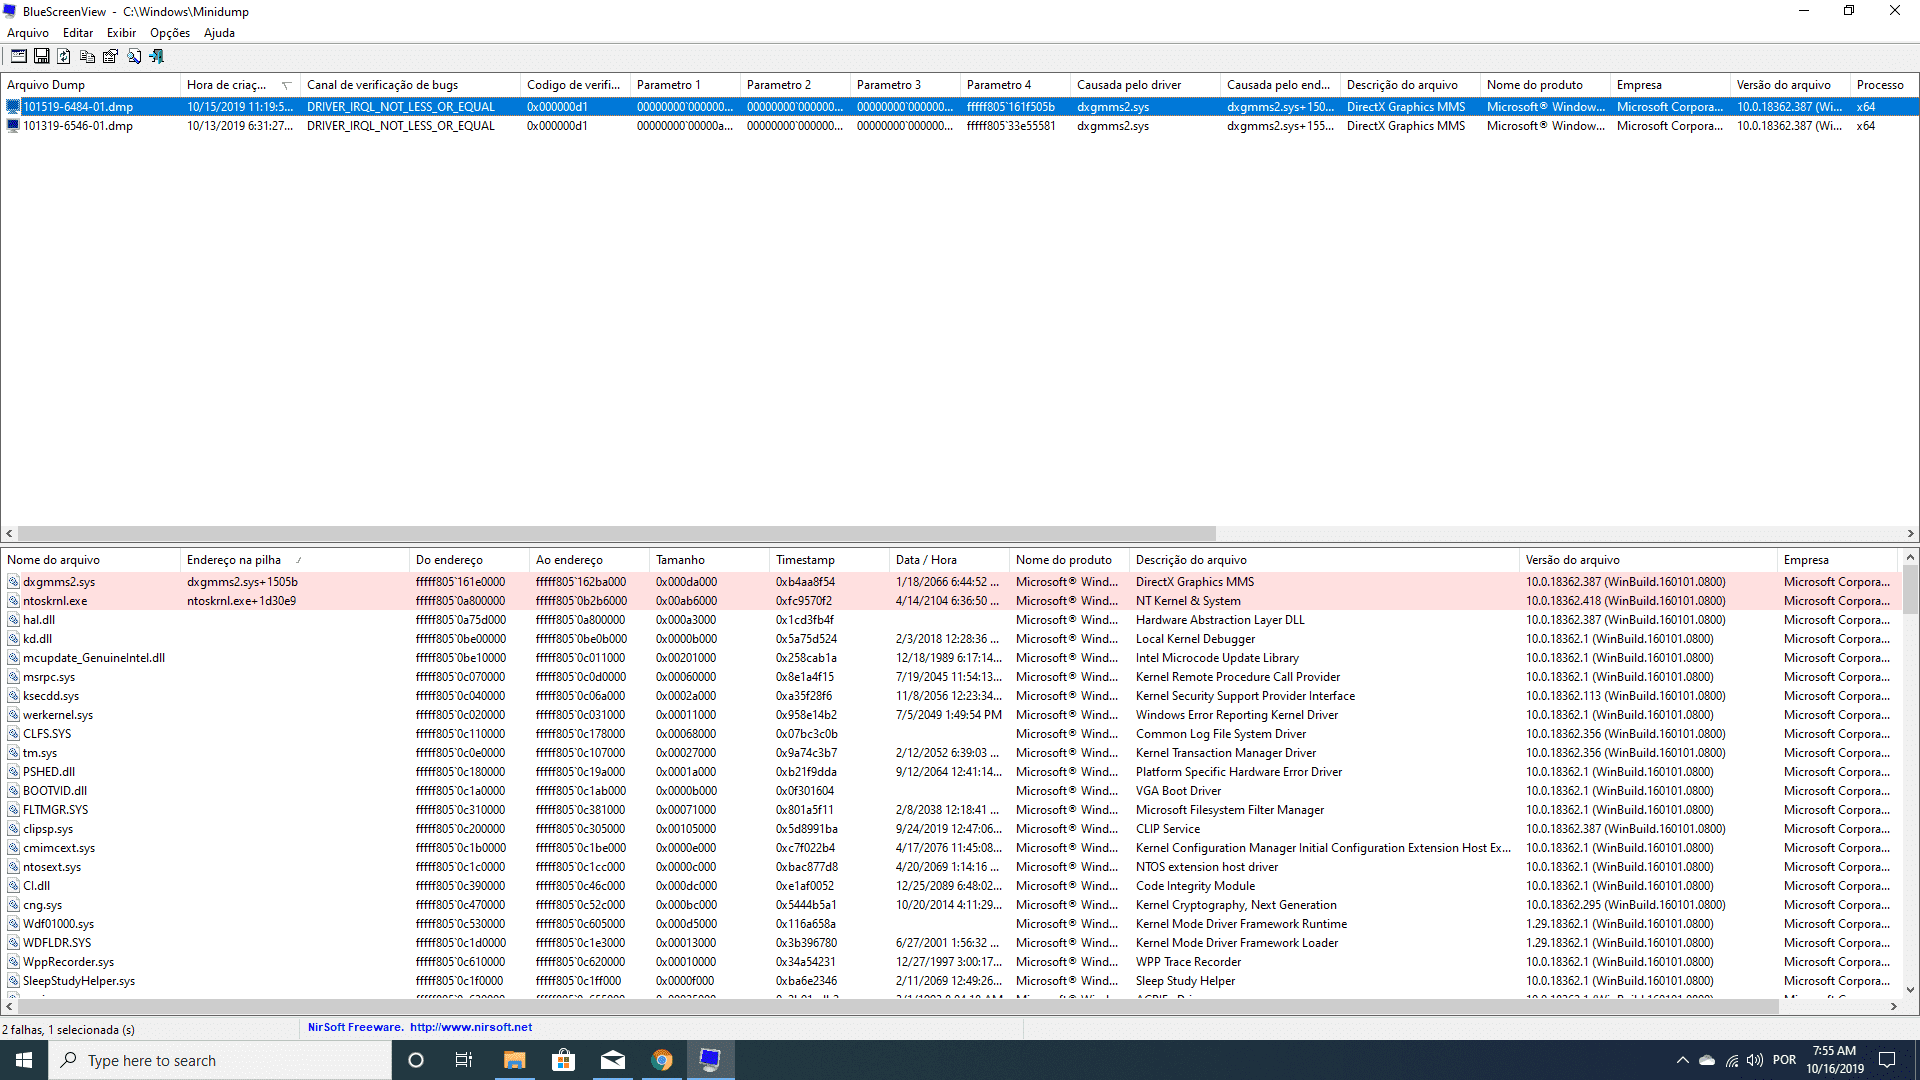The image size is (1920, 1080).
Task: Click the upper pane scroll right arrow
Action: pyautogui.click(x=1910, y=534)
